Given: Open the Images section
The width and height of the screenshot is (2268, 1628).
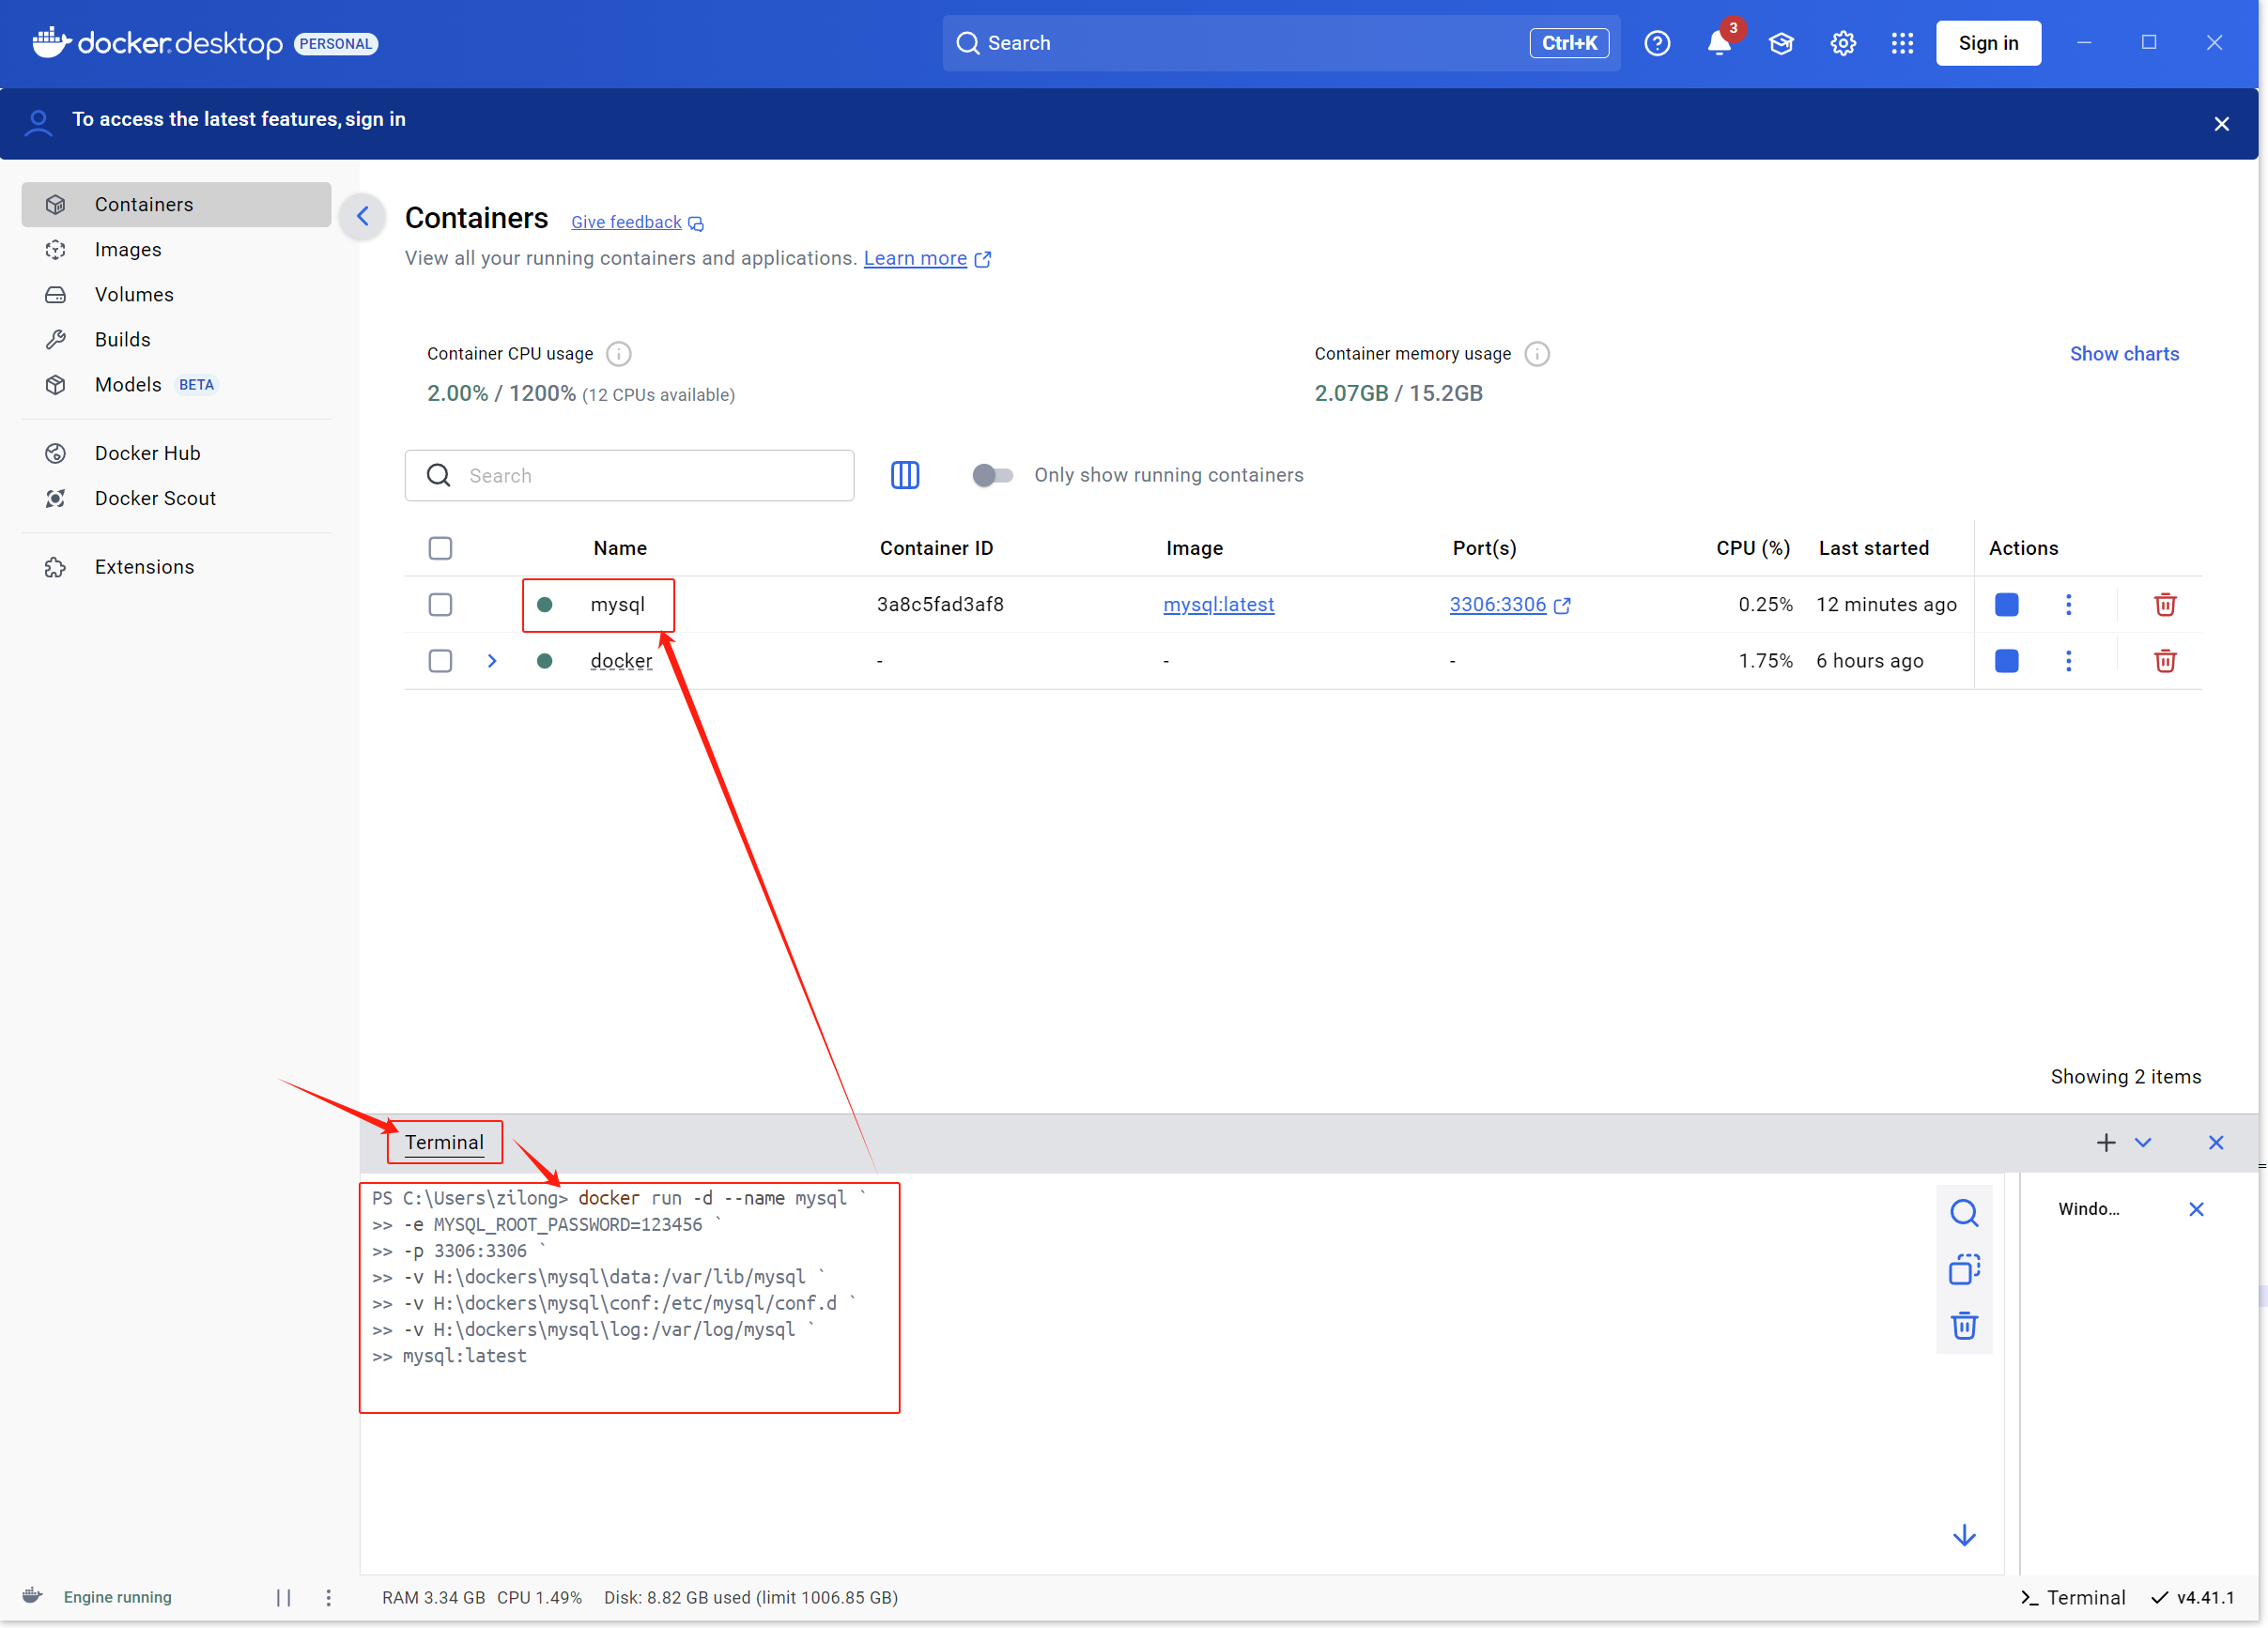Looking at the screenshot, I should [x=128, y=249].
